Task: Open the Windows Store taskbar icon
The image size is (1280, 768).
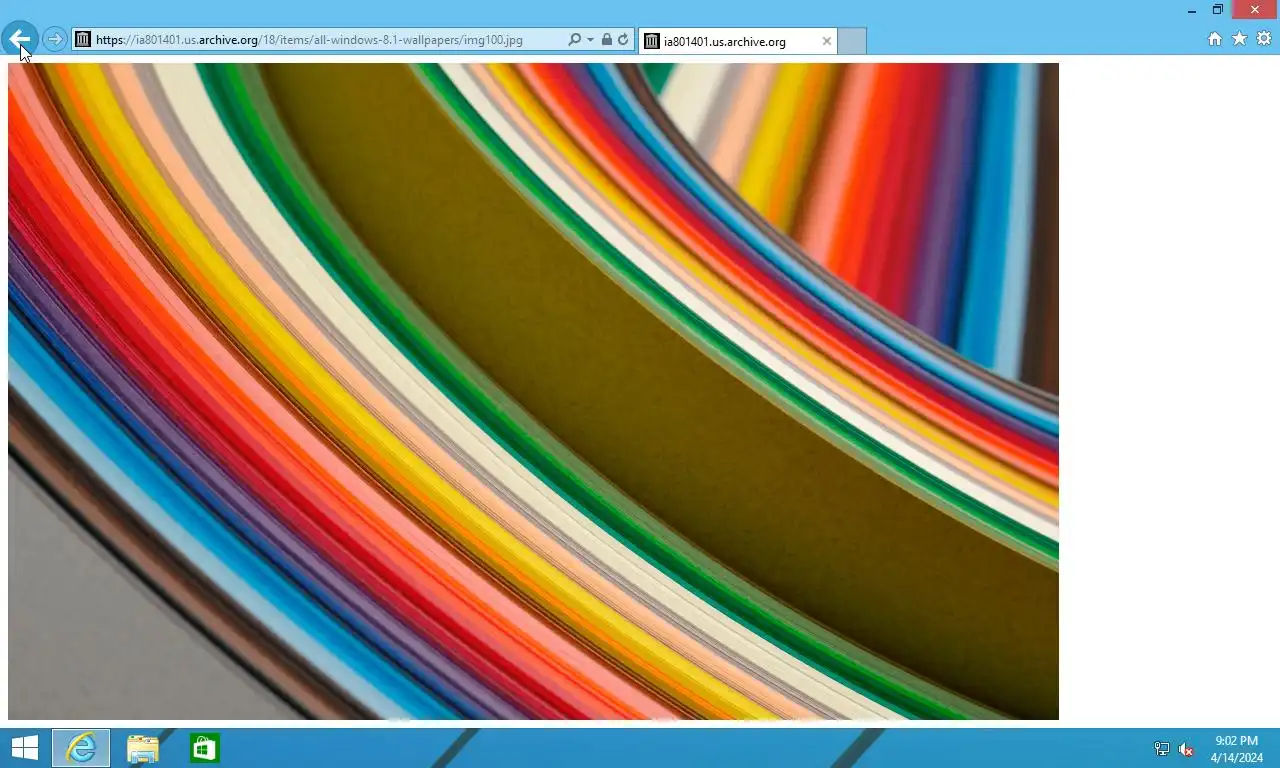Action: point(205,748)
